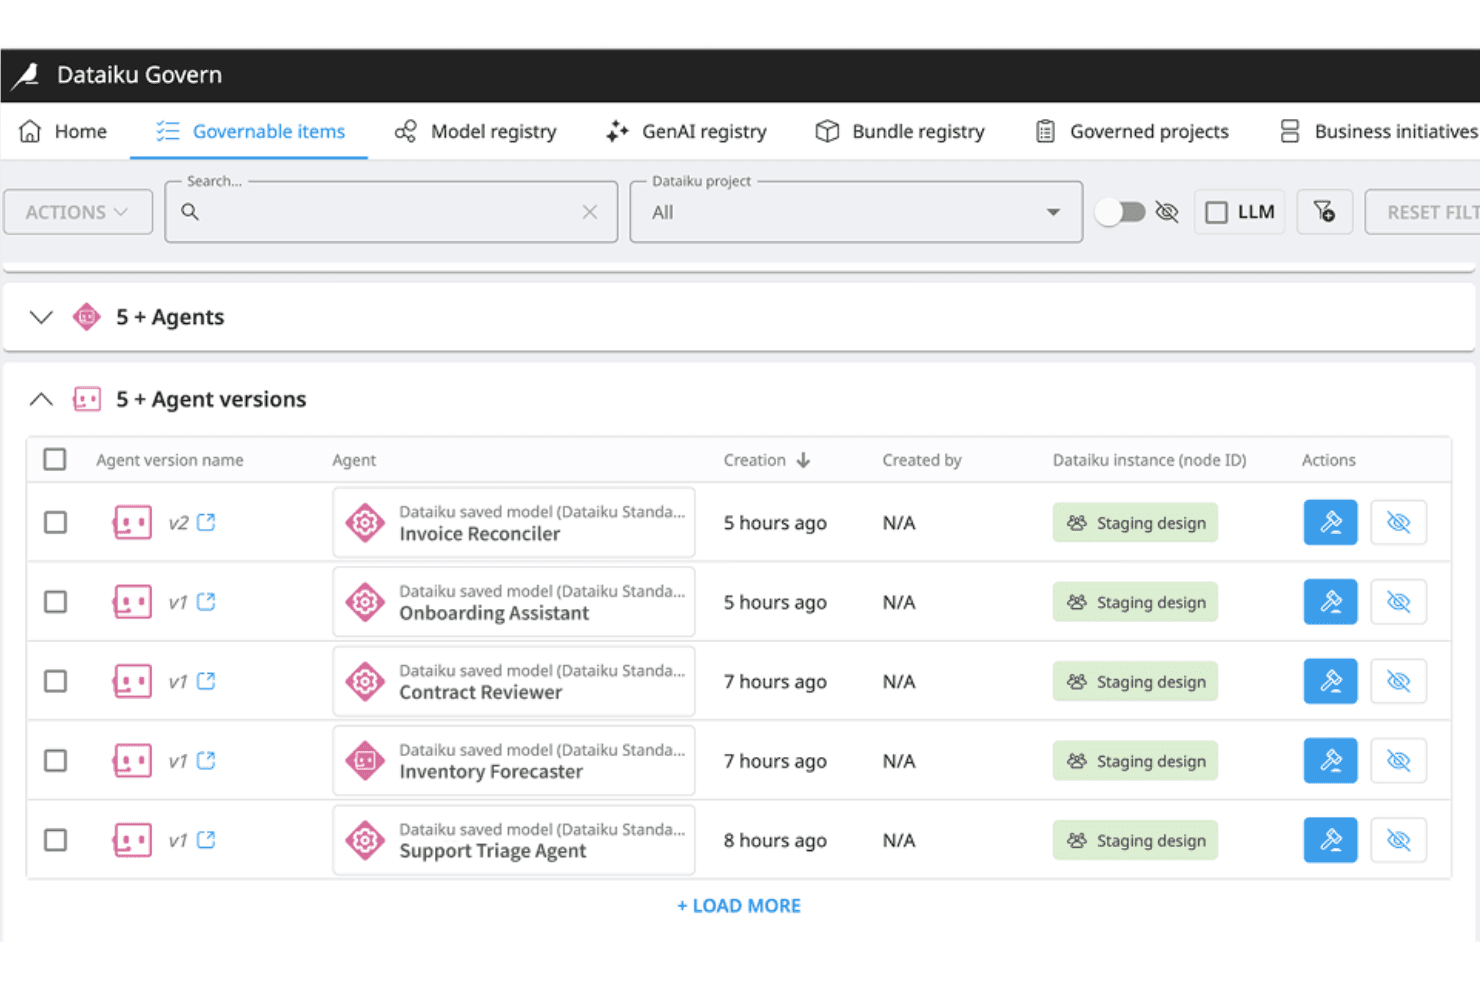Open the Dataiku project dropdown
The width and height of the screenshot is (1480, 987).
[856, 212]
